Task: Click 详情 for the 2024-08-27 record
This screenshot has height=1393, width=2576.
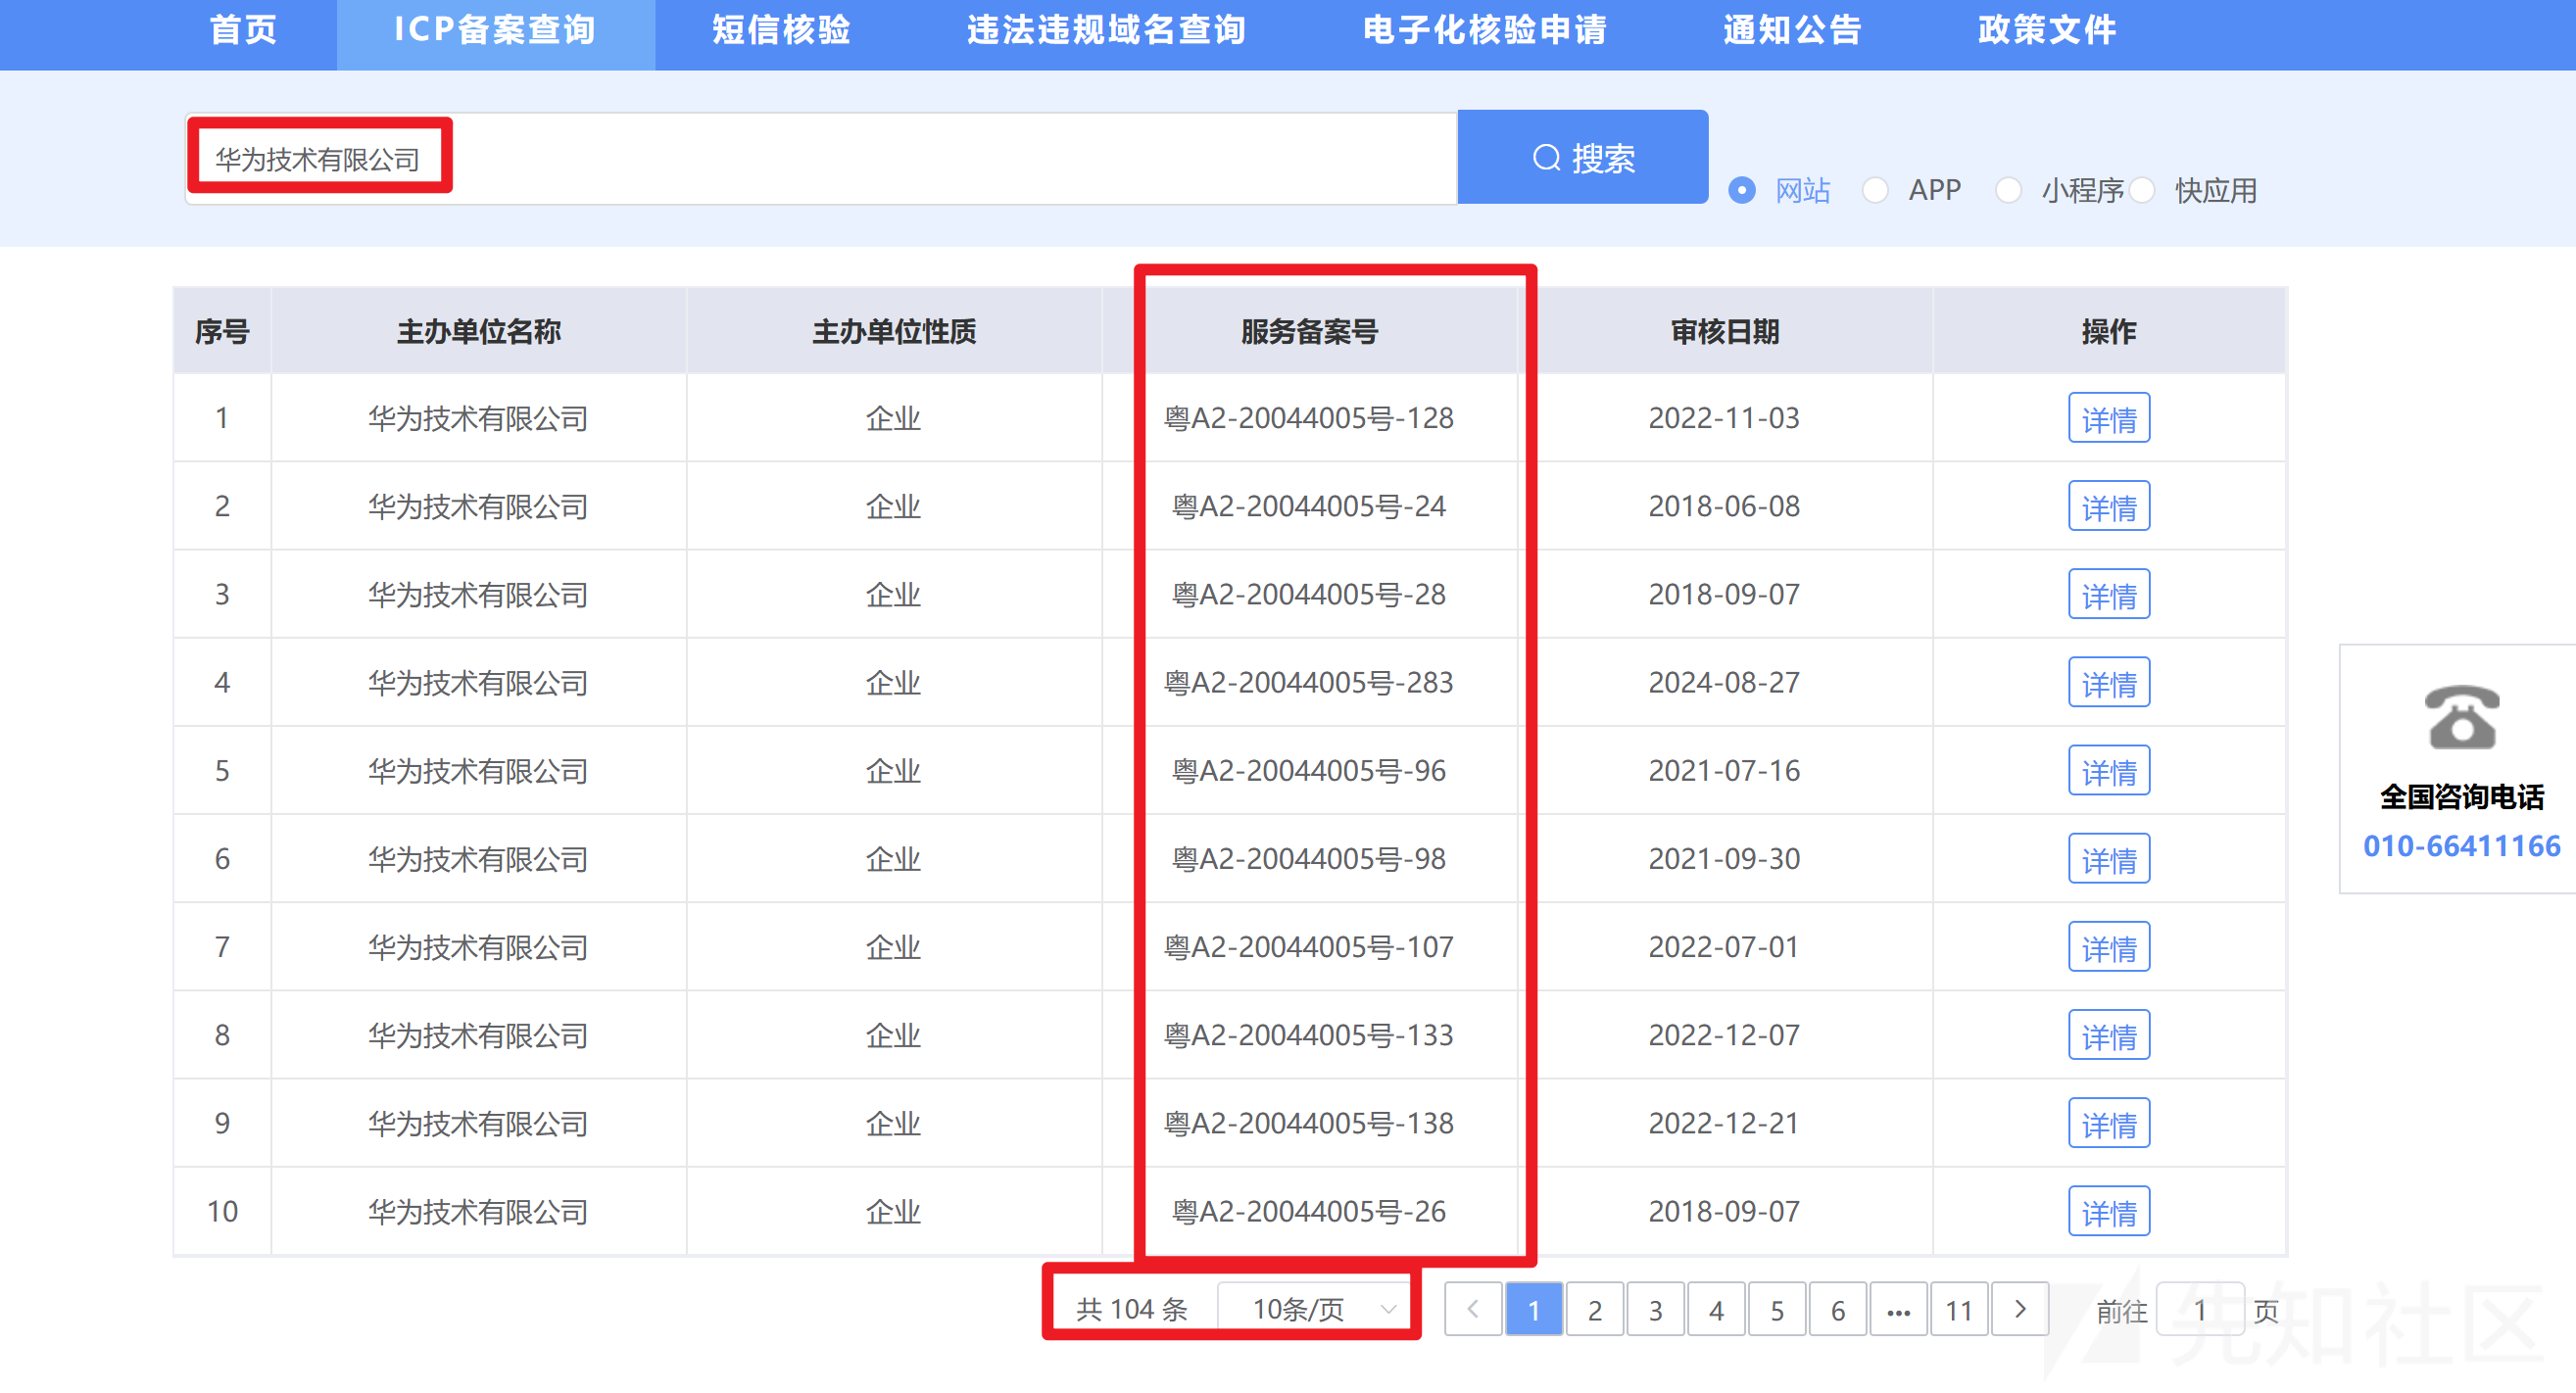Action: pos(2109,682)
